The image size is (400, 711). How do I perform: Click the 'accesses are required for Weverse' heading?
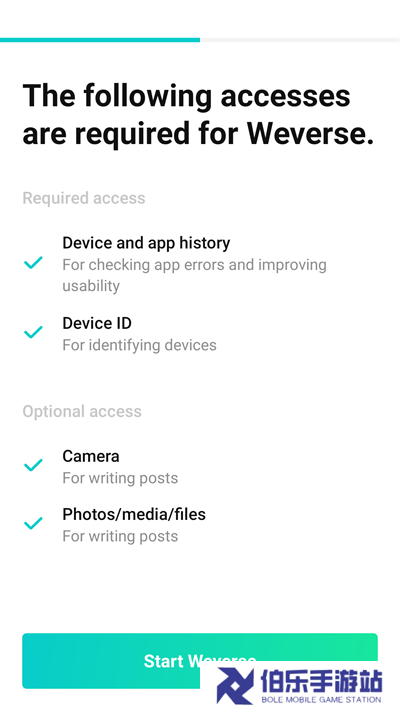198,115
